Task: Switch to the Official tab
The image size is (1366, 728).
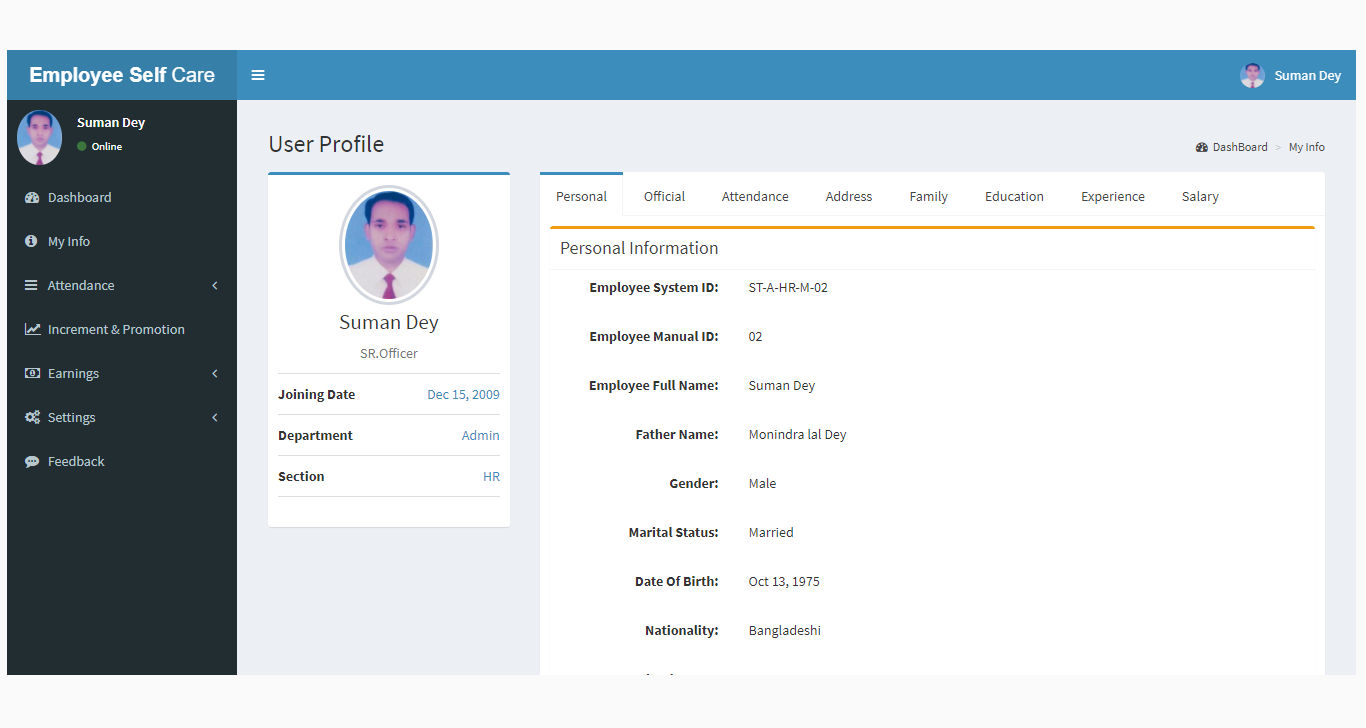Action: [x=664, y=196]
